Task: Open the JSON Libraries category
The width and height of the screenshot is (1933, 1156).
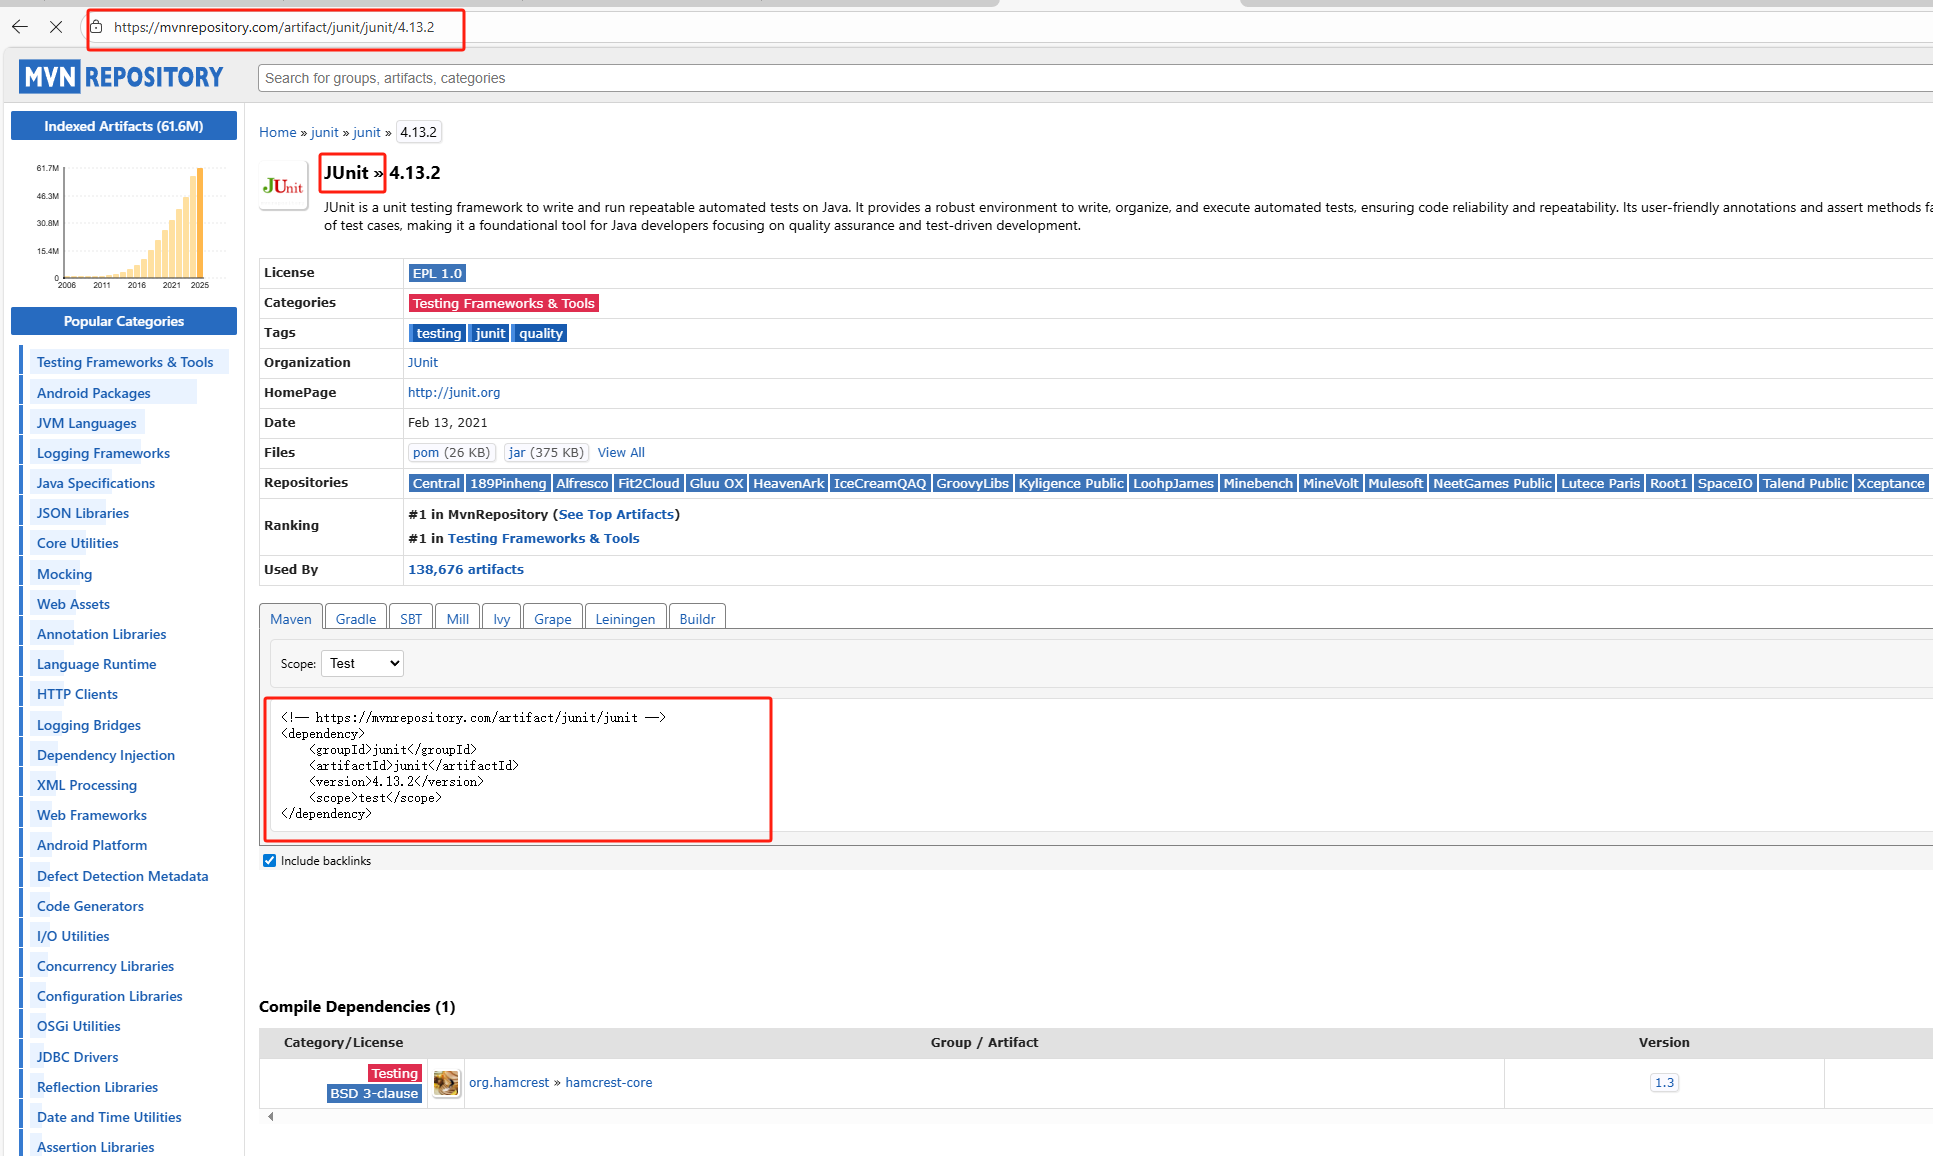Action: click(83, 513)
